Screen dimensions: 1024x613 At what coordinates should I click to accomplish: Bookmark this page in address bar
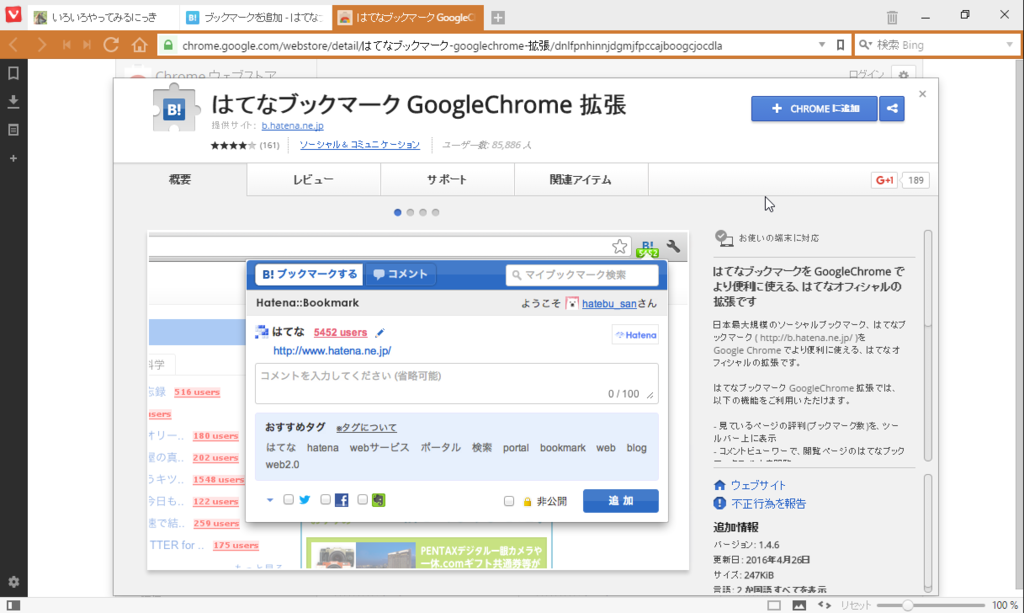pyautogui.click(x=840, y=45)
